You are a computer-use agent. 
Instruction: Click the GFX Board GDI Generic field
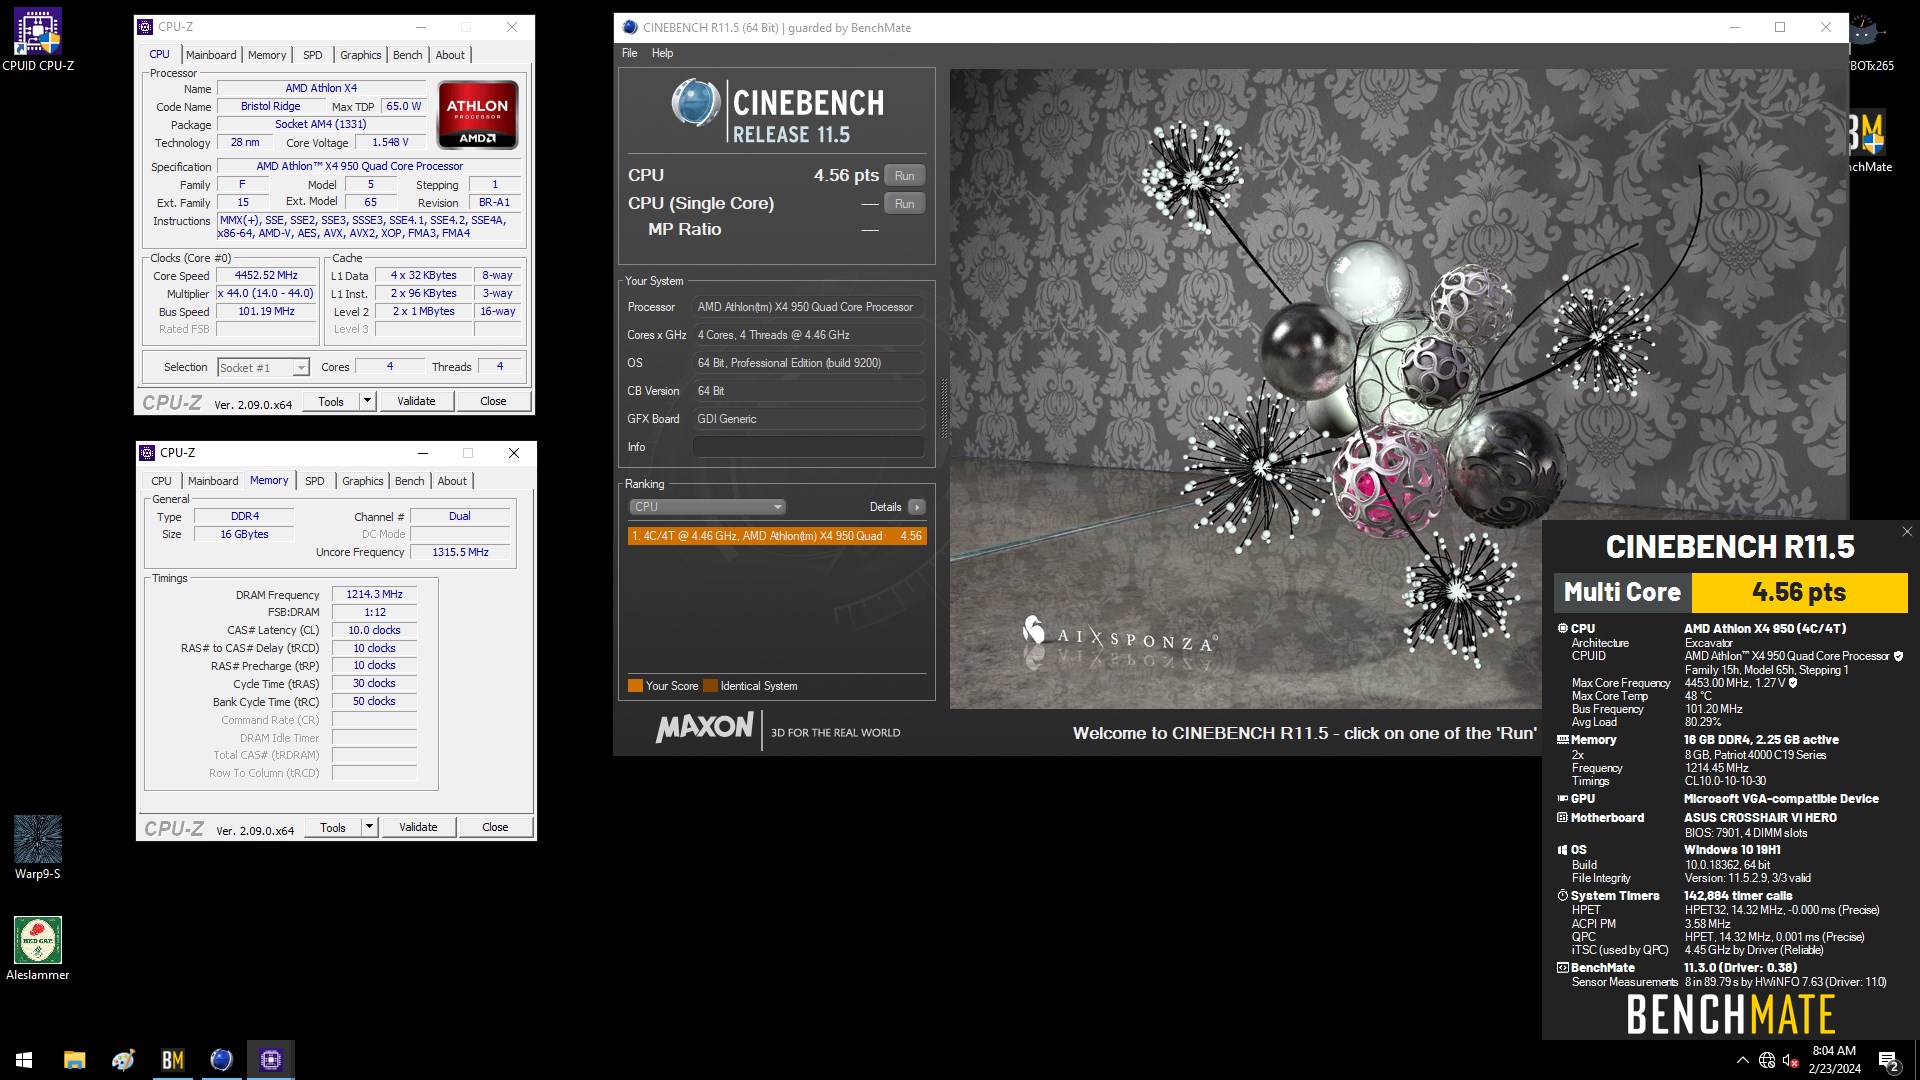tap(808, 419)
